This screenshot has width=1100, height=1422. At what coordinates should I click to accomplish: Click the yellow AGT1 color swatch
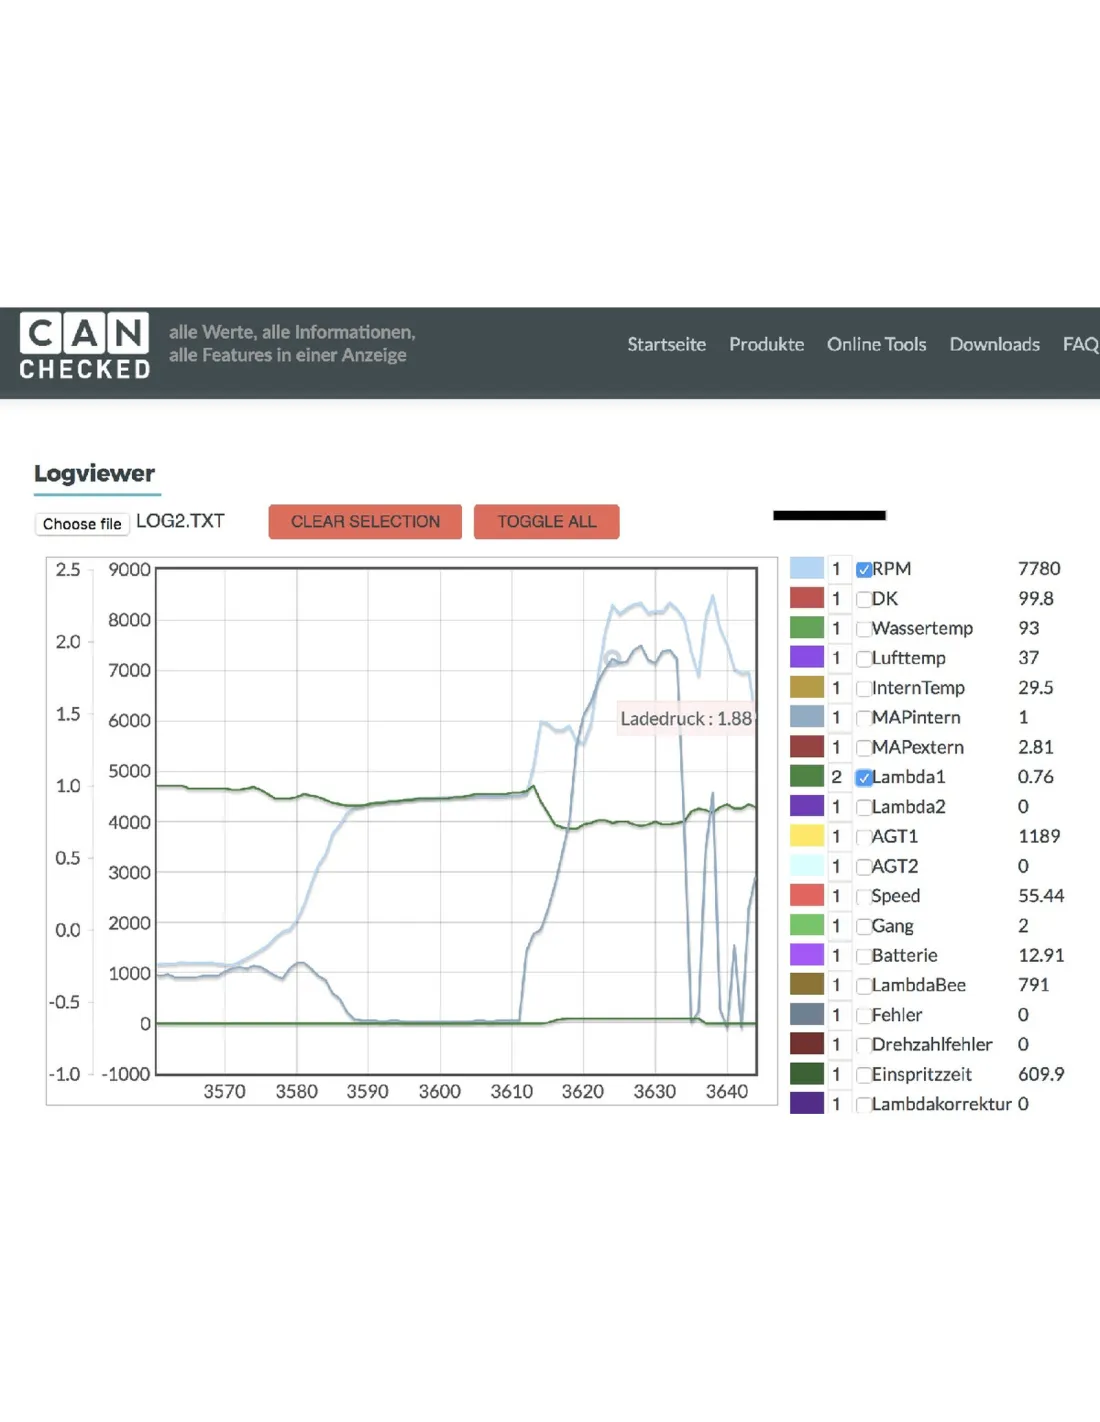click(807, 836)
